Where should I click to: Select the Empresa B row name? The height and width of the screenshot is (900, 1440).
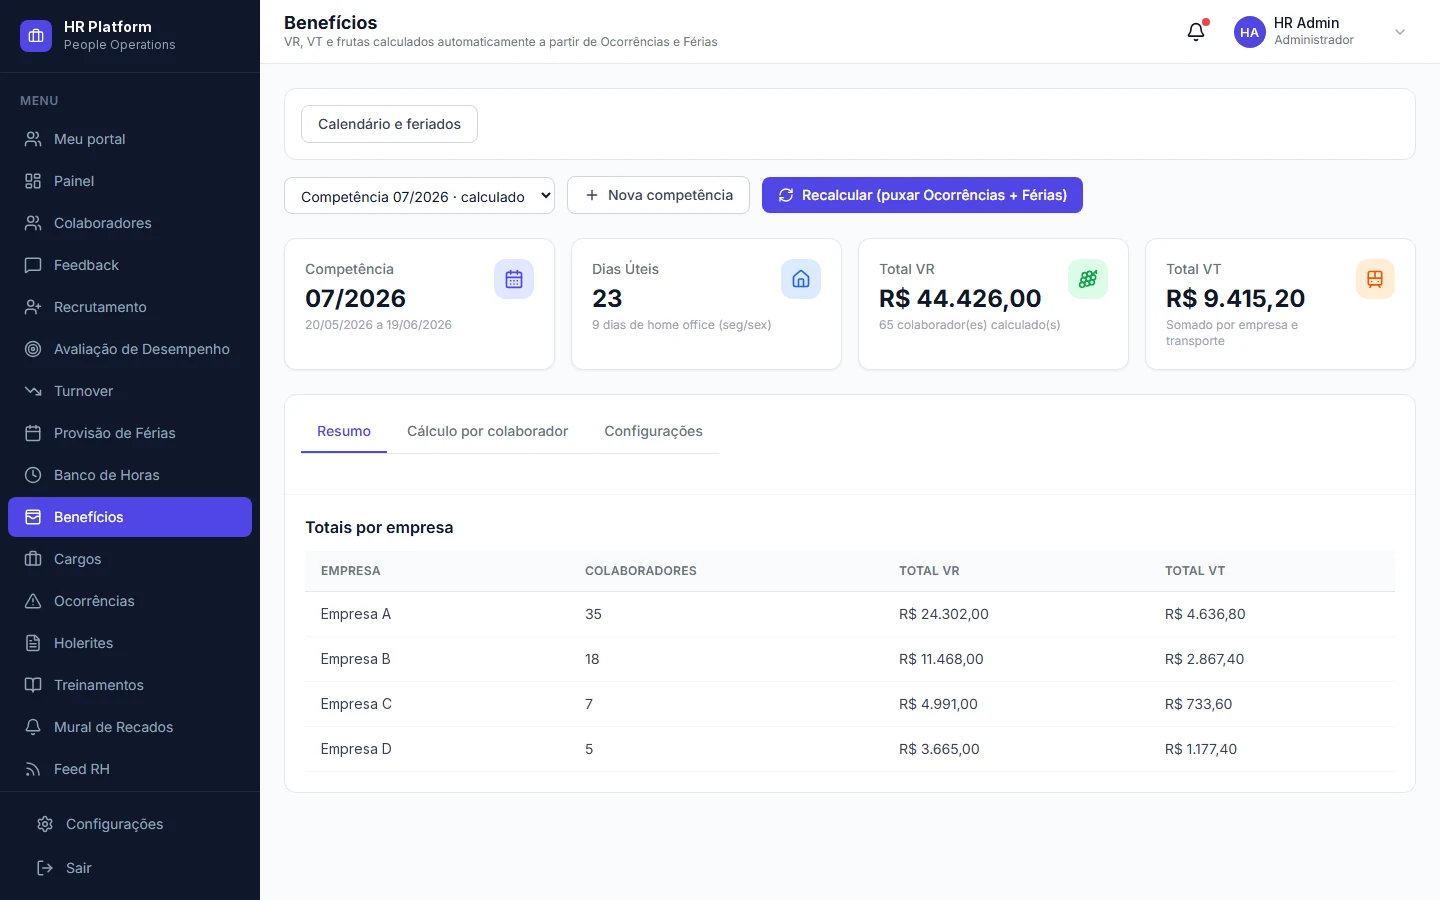(356, 659)
